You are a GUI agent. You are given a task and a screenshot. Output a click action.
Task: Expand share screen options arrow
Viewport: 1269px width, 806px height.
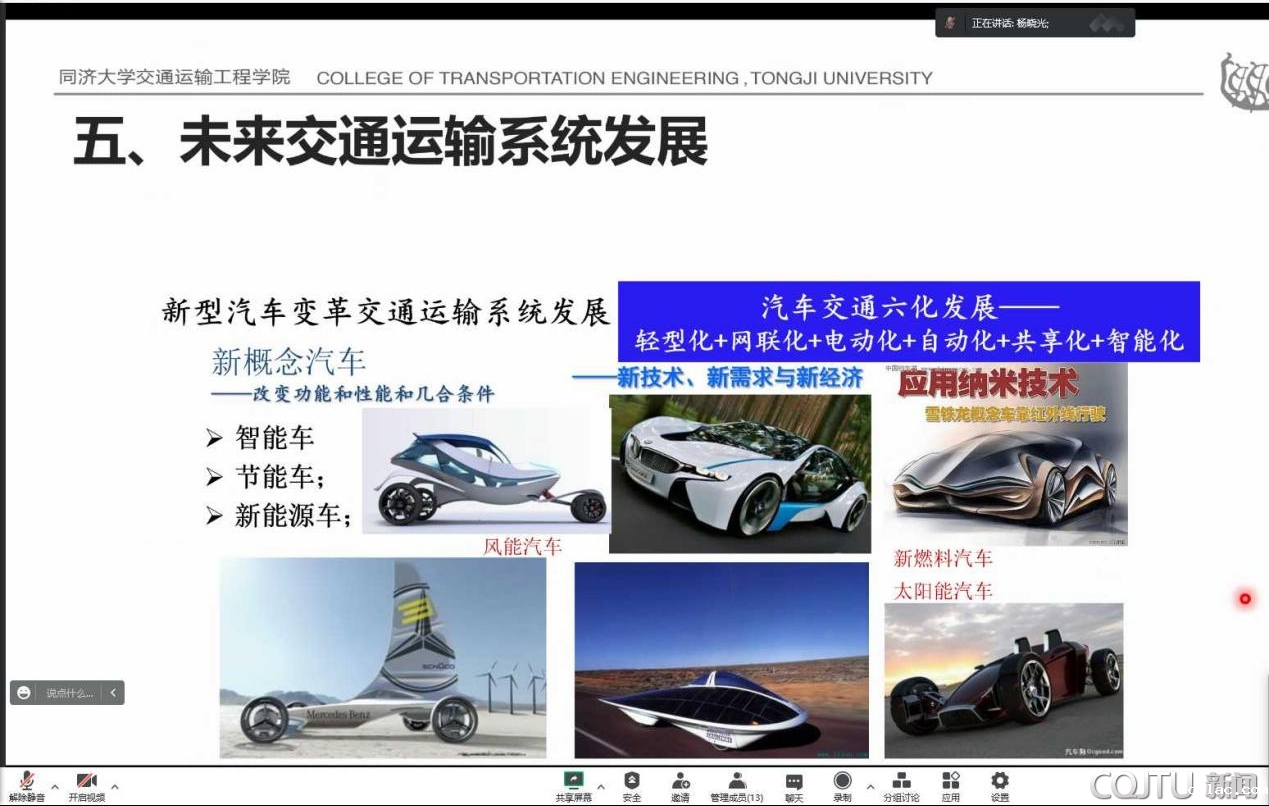(601, 786)
